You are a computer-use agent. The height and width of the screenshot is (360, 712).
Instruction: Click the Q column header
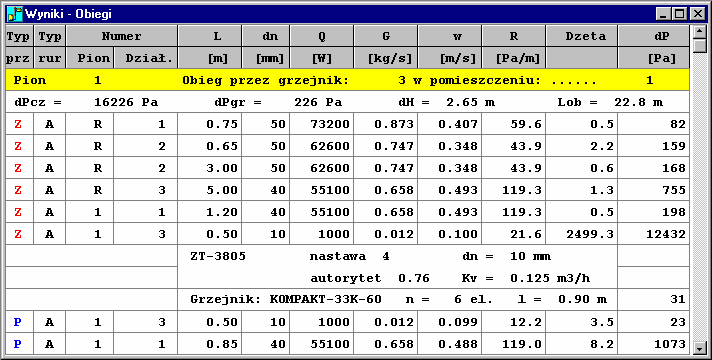[x=321, y=36]
